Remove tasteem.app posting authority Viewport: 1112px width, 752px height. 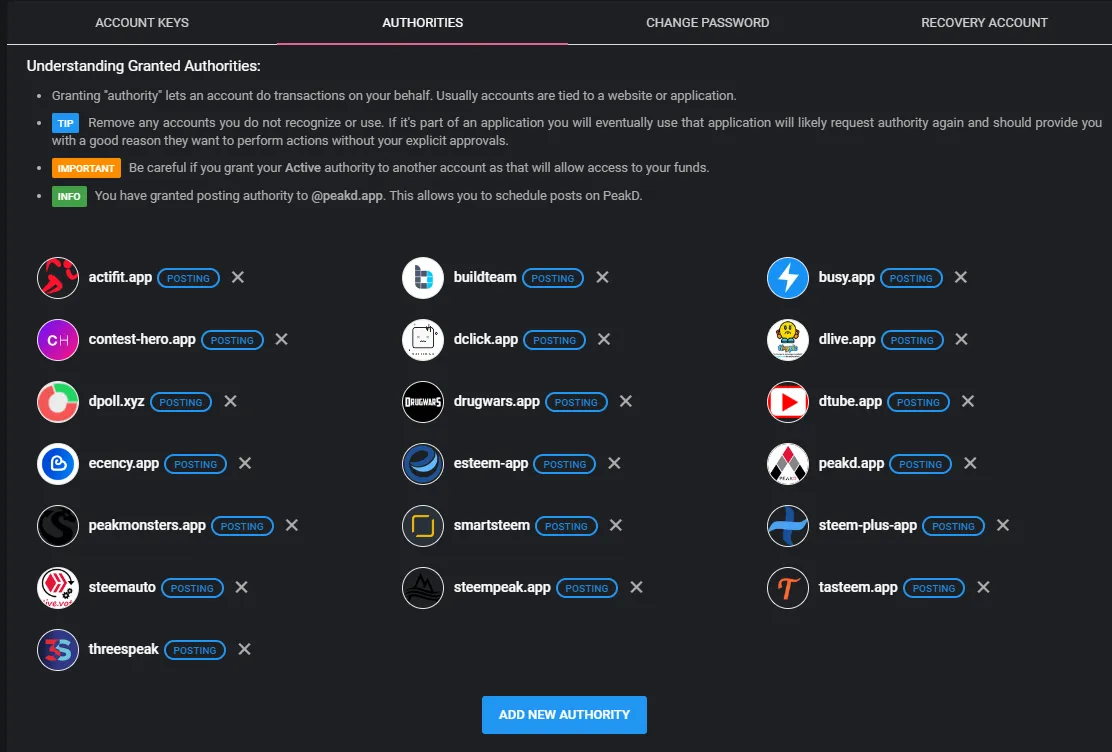[983, 587]
